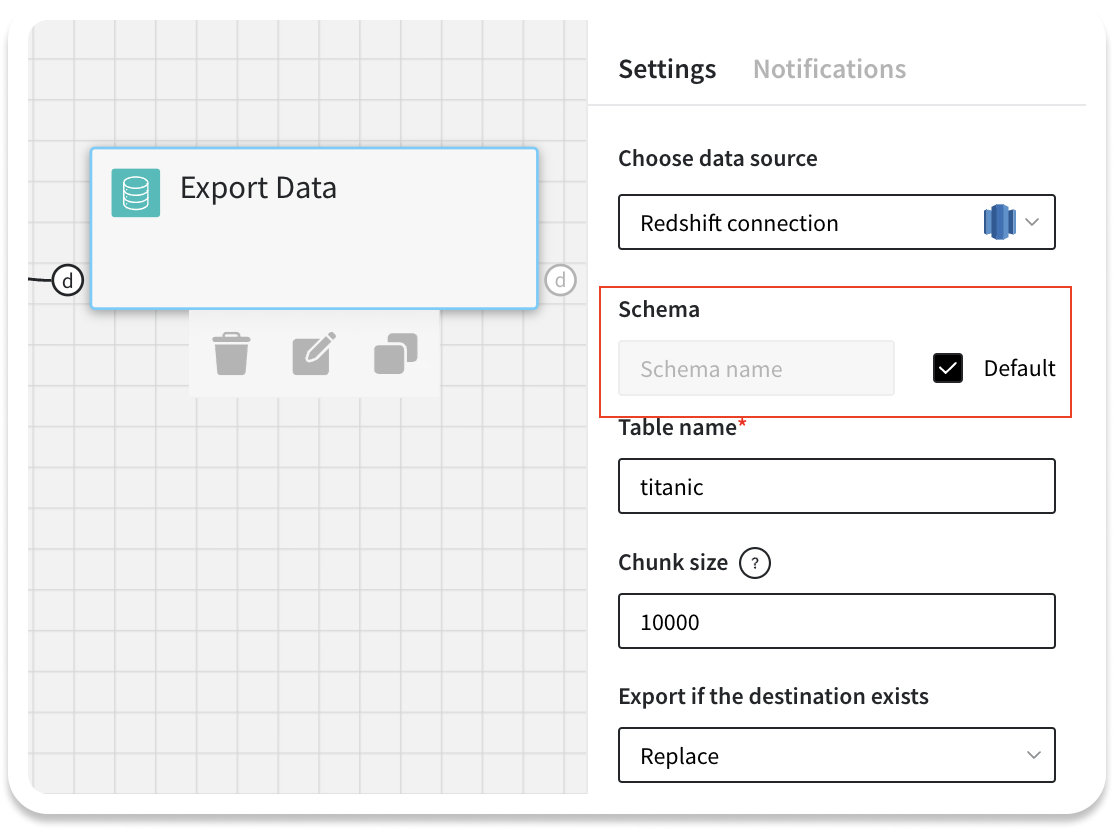The image size is (1114, 830).
Task: Edit the Export Data node with pencil icon
Action: click(313, 353)
